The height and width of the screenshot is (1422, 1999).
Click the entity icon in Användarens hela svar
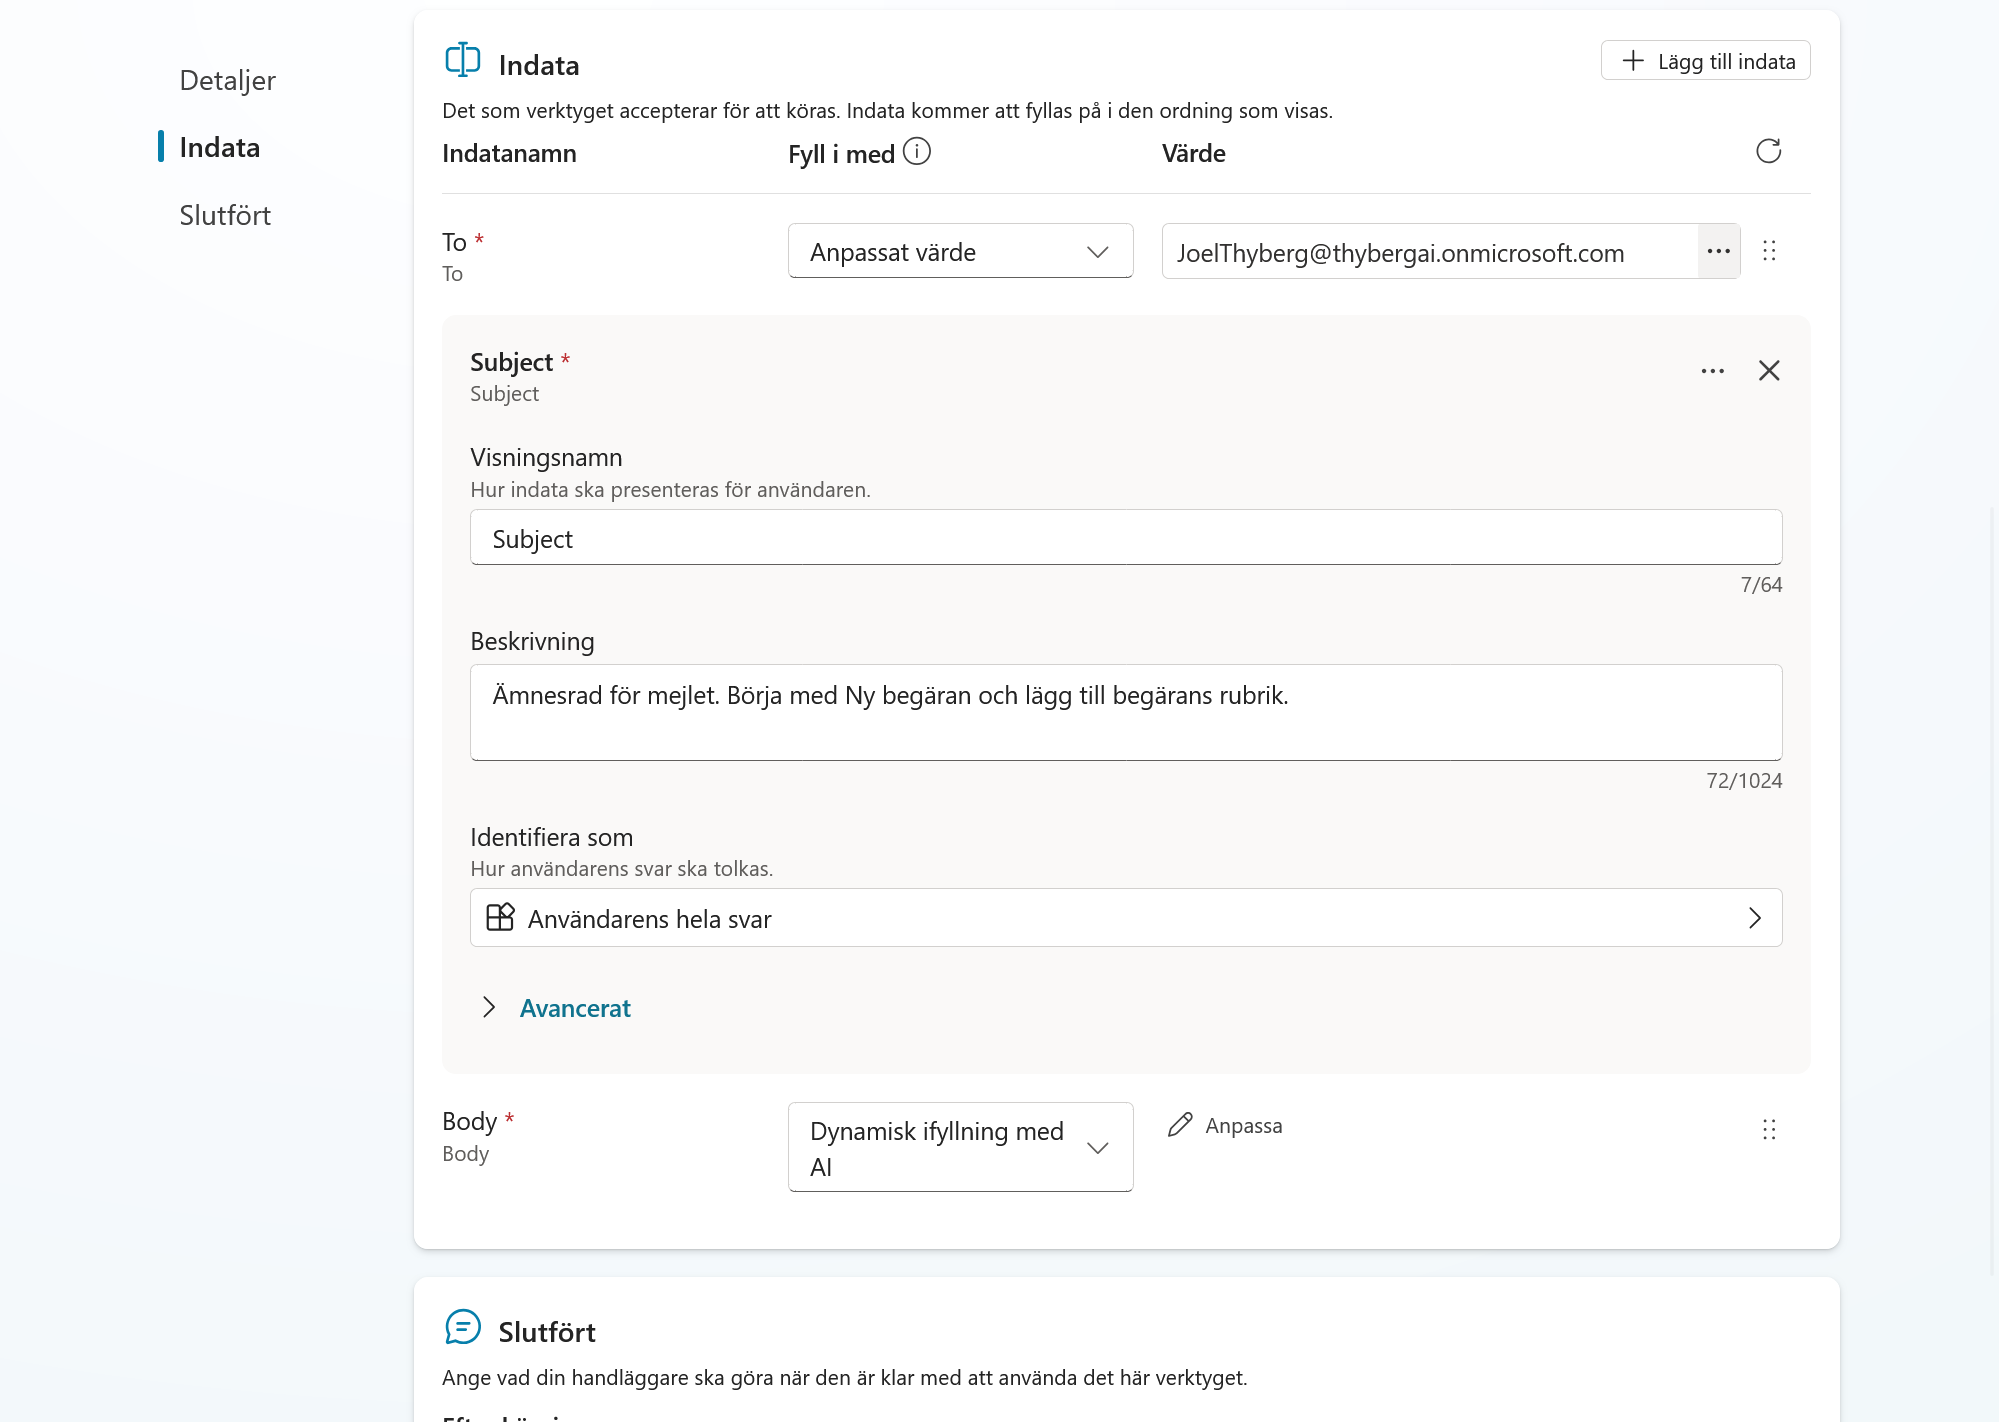tap(500, 917)
